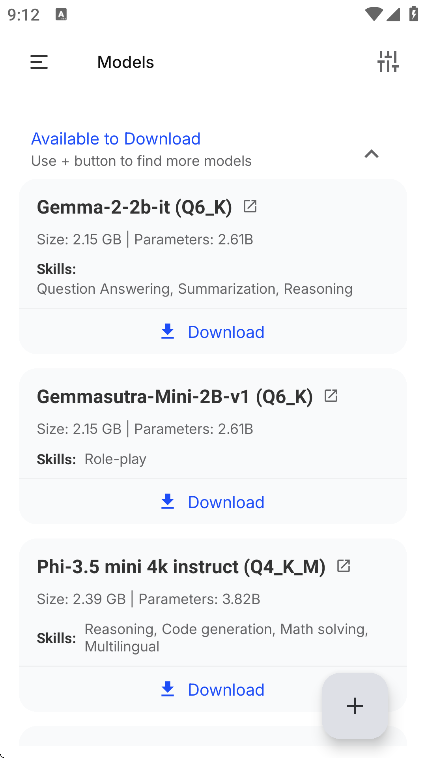The image size is (426, 758).
Task: Tap the Wi-Fi status bar icon
Action: (373, 15)
